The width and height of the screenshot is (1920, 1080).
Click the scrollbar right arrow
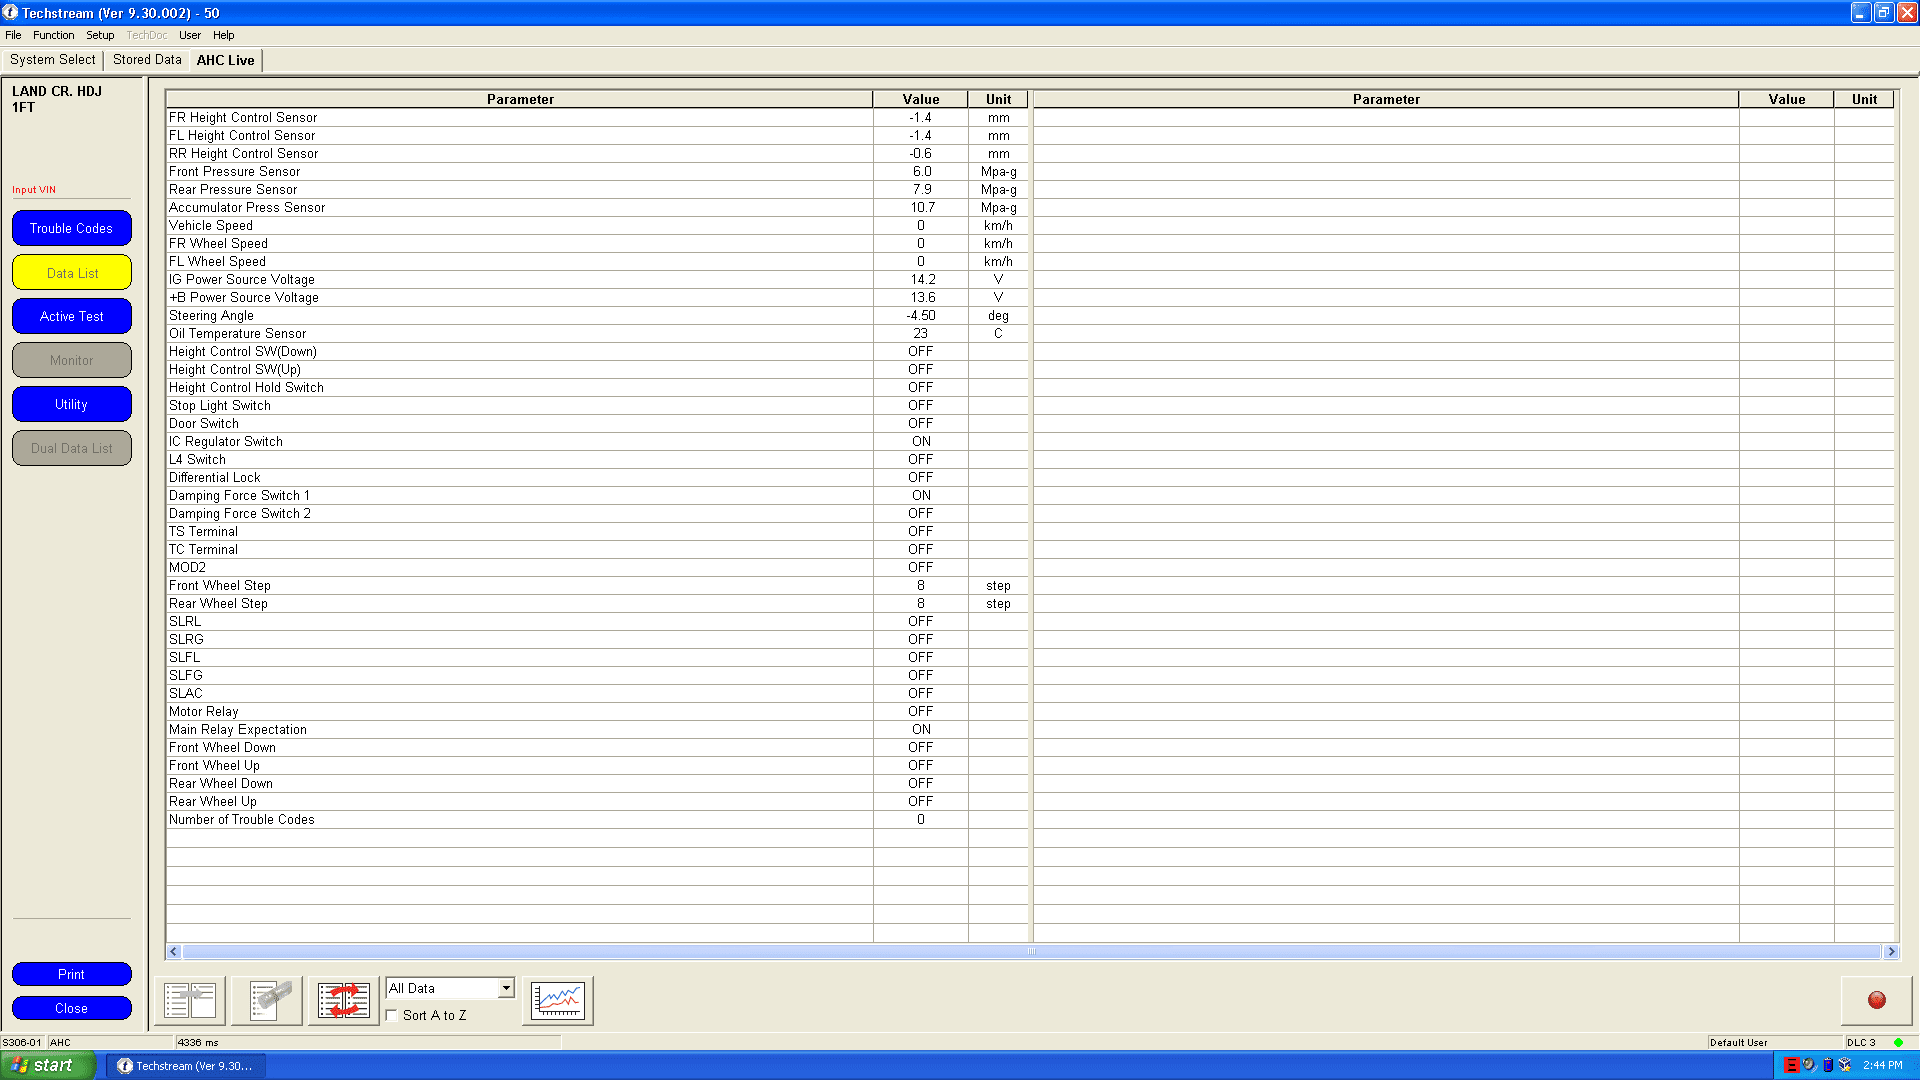tap(1891, 952)
